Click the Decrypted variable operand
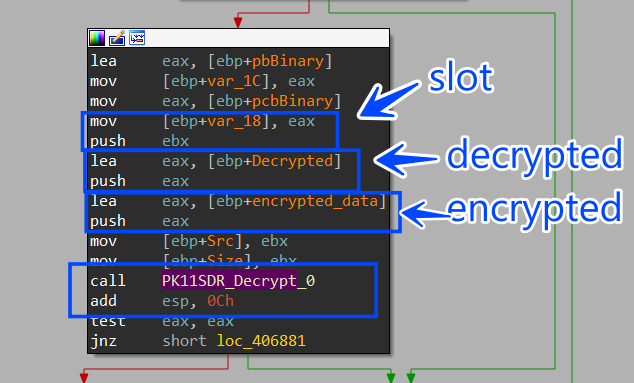634x383 pixels. point(292,161)
